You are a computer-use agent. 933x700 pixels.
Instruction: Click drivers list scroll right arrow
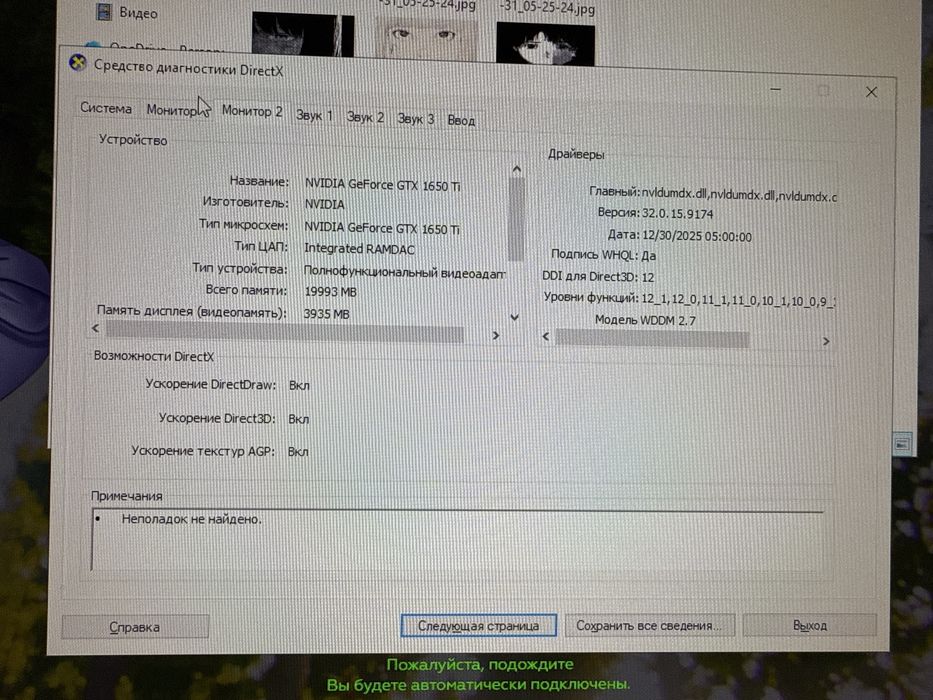tap(826, 341)
